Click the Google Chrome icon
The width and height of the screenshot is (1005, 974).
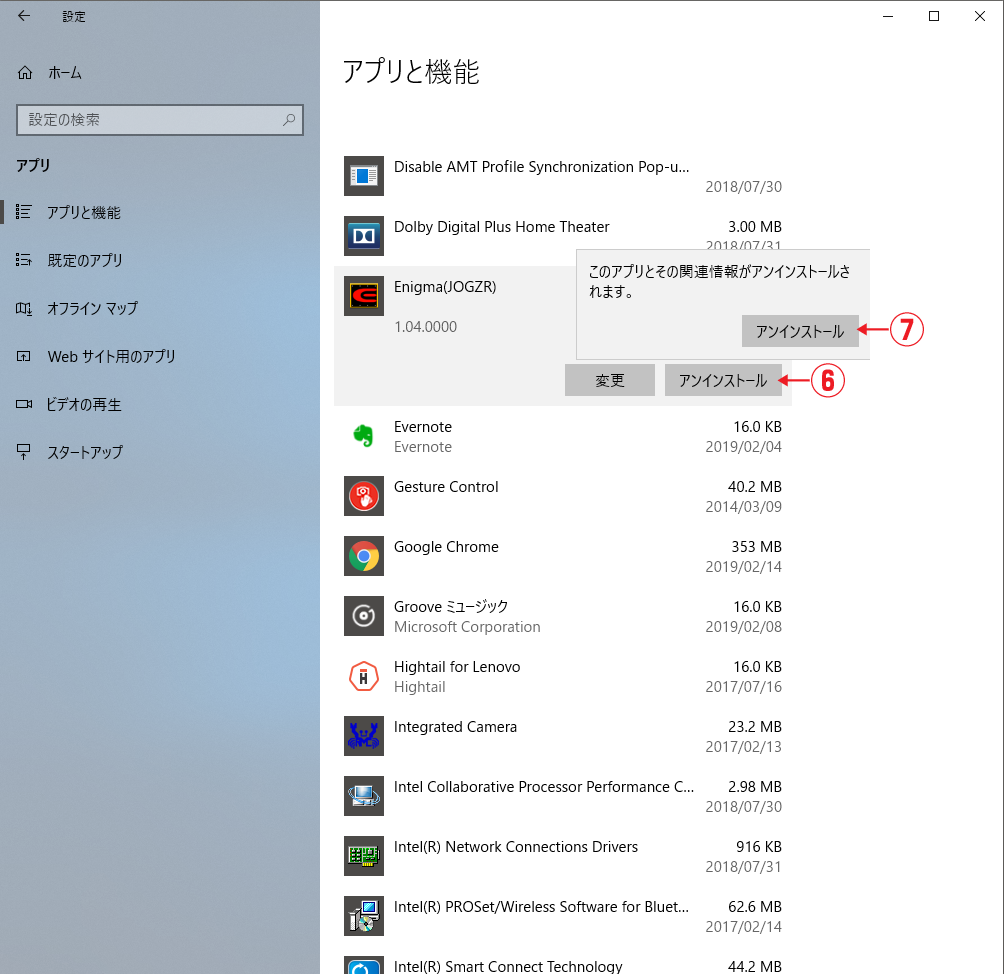363,556
